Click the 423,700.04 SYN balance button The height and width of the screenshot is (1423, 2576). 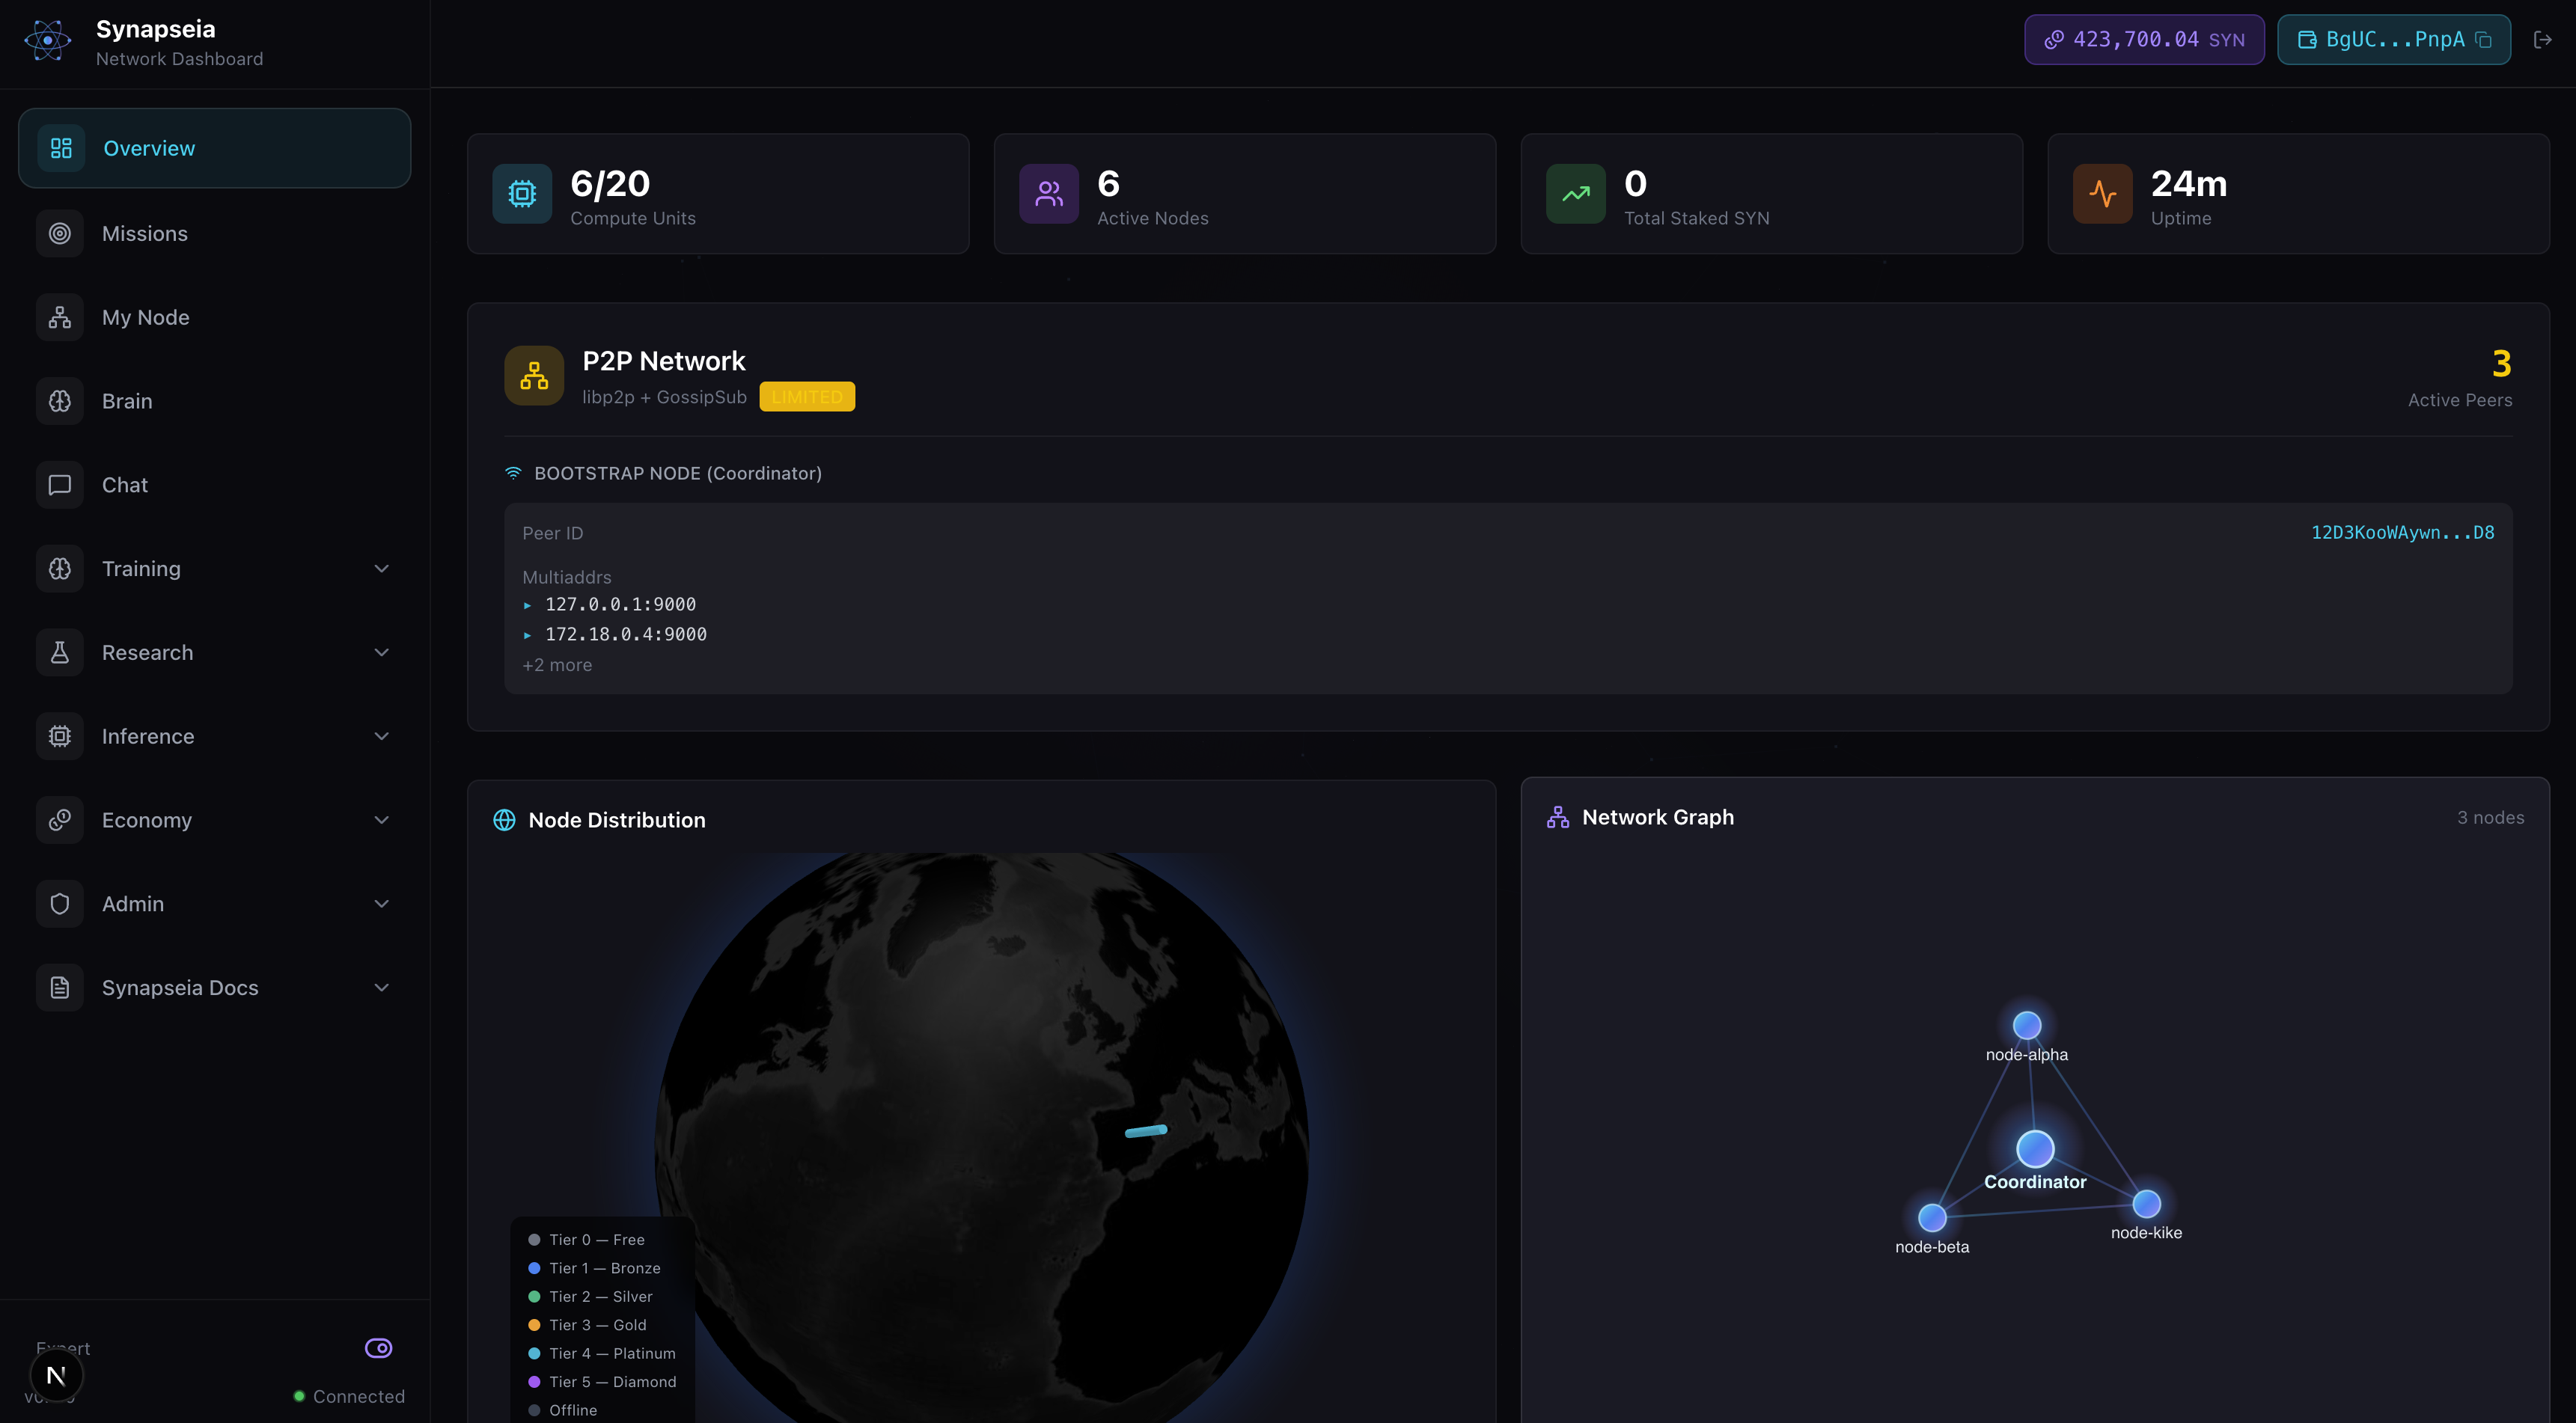click(2144, 40)
